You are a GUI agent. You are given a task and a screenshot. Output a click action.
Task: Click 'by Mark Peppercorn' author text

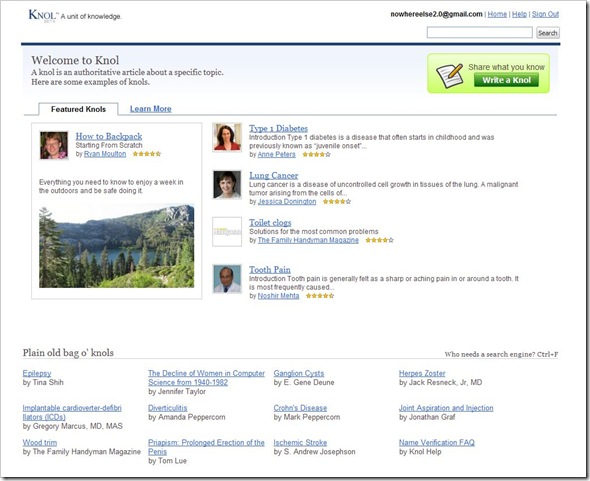pyautogui.click(x=307, y=417)
